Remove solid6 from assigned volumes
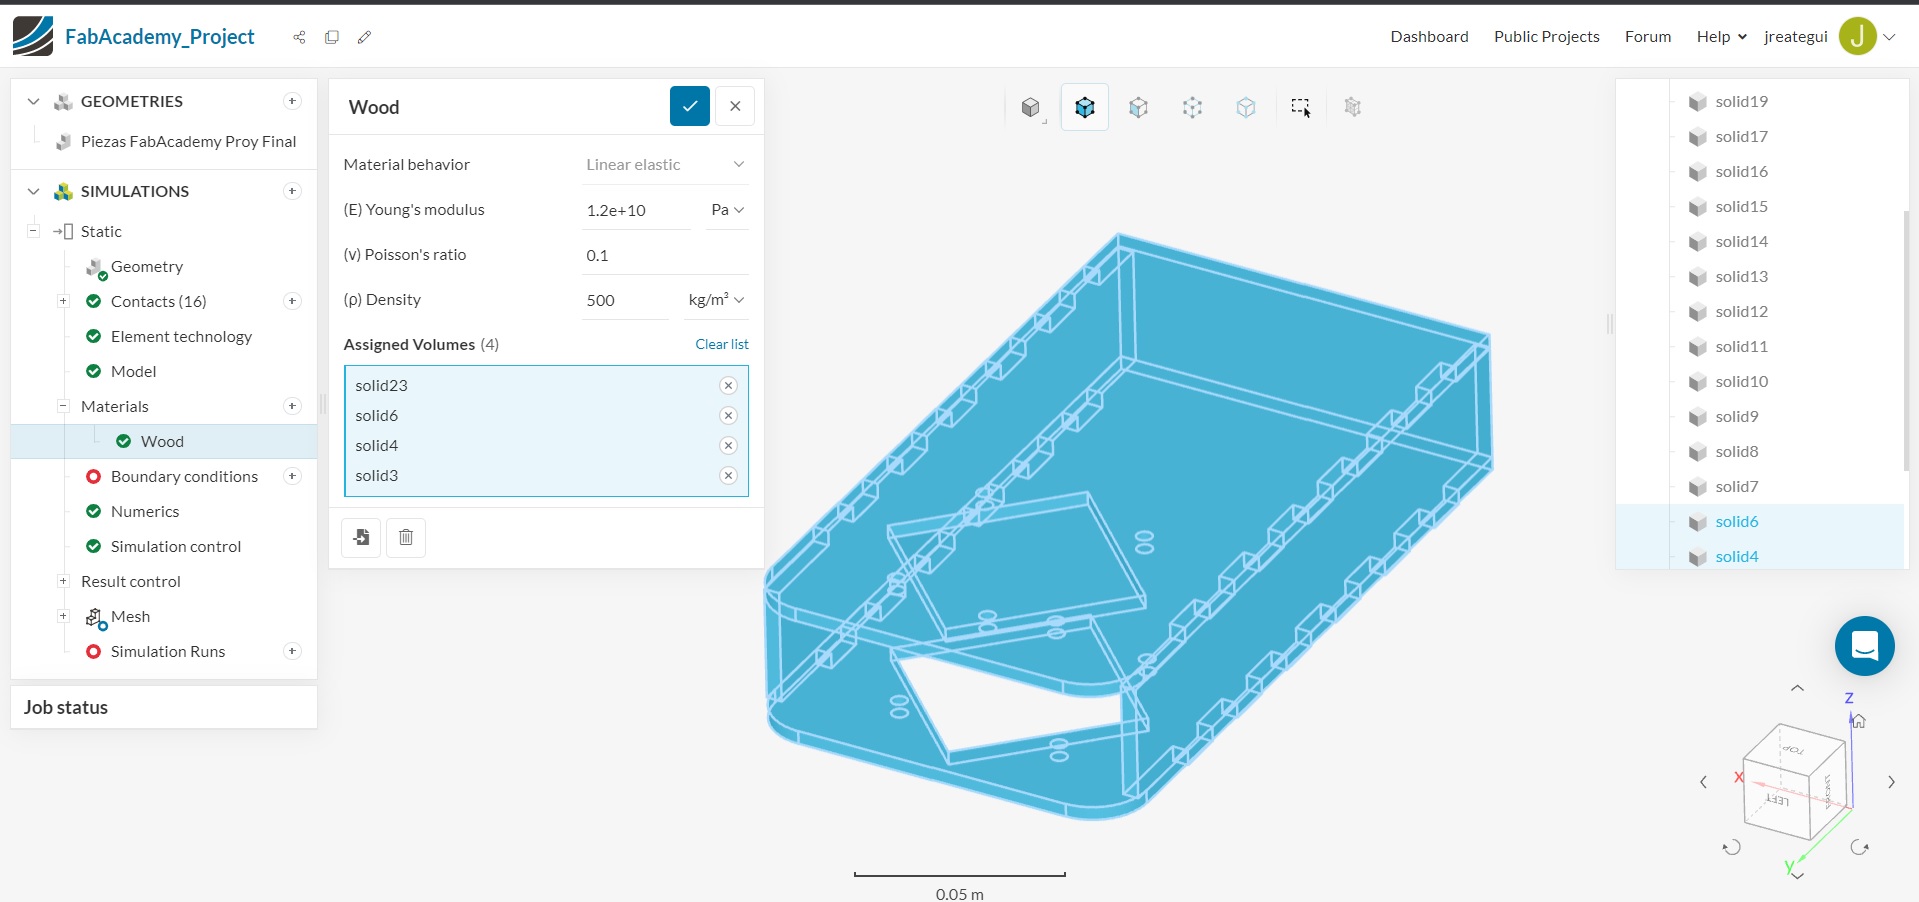Screen dimensions: 1919x902 click(728, 416)
